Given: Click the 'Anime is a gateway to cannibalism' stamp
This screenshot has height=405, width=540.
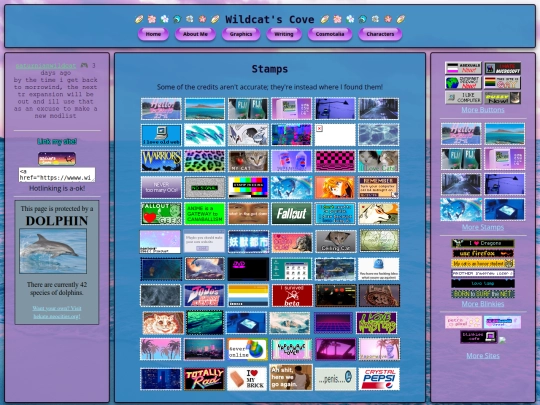Looking at the screenshot, I should pyautogui.click(x=205, y=214).
